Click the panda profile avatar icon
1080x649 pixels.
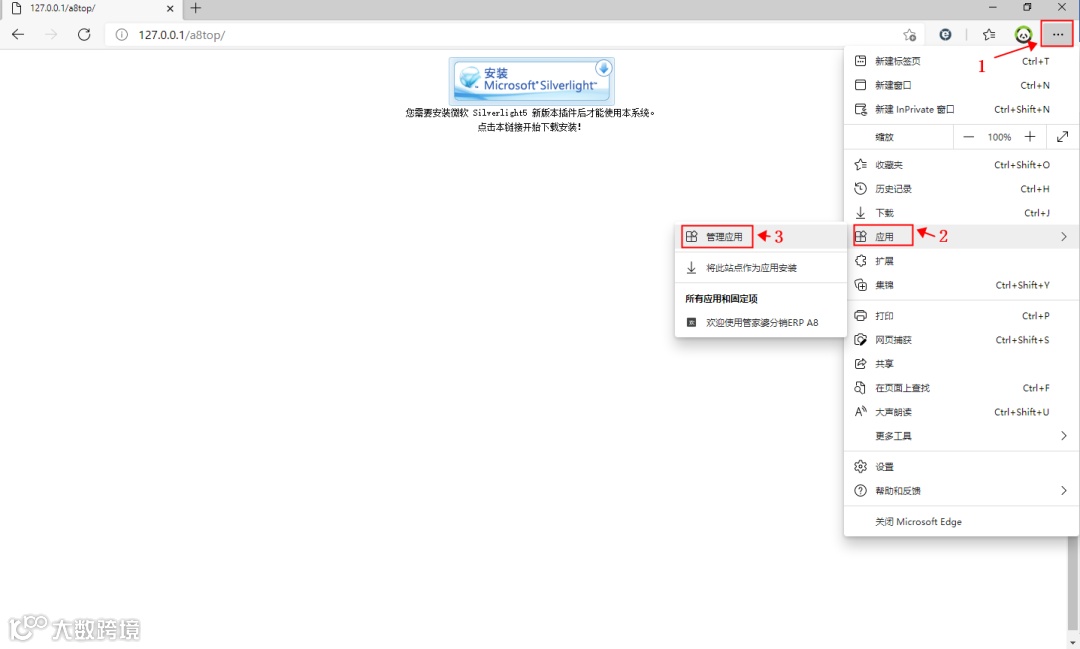tap(1024, 34)
